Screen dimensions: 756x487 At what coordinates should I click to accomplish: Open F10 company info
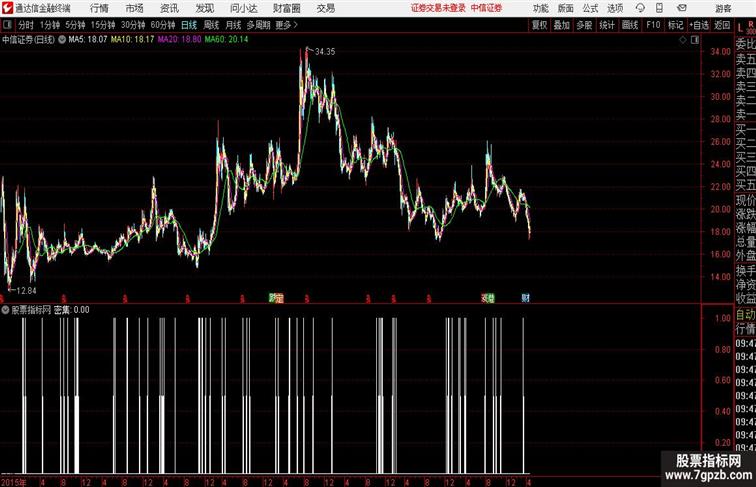[x=653, y=25]
